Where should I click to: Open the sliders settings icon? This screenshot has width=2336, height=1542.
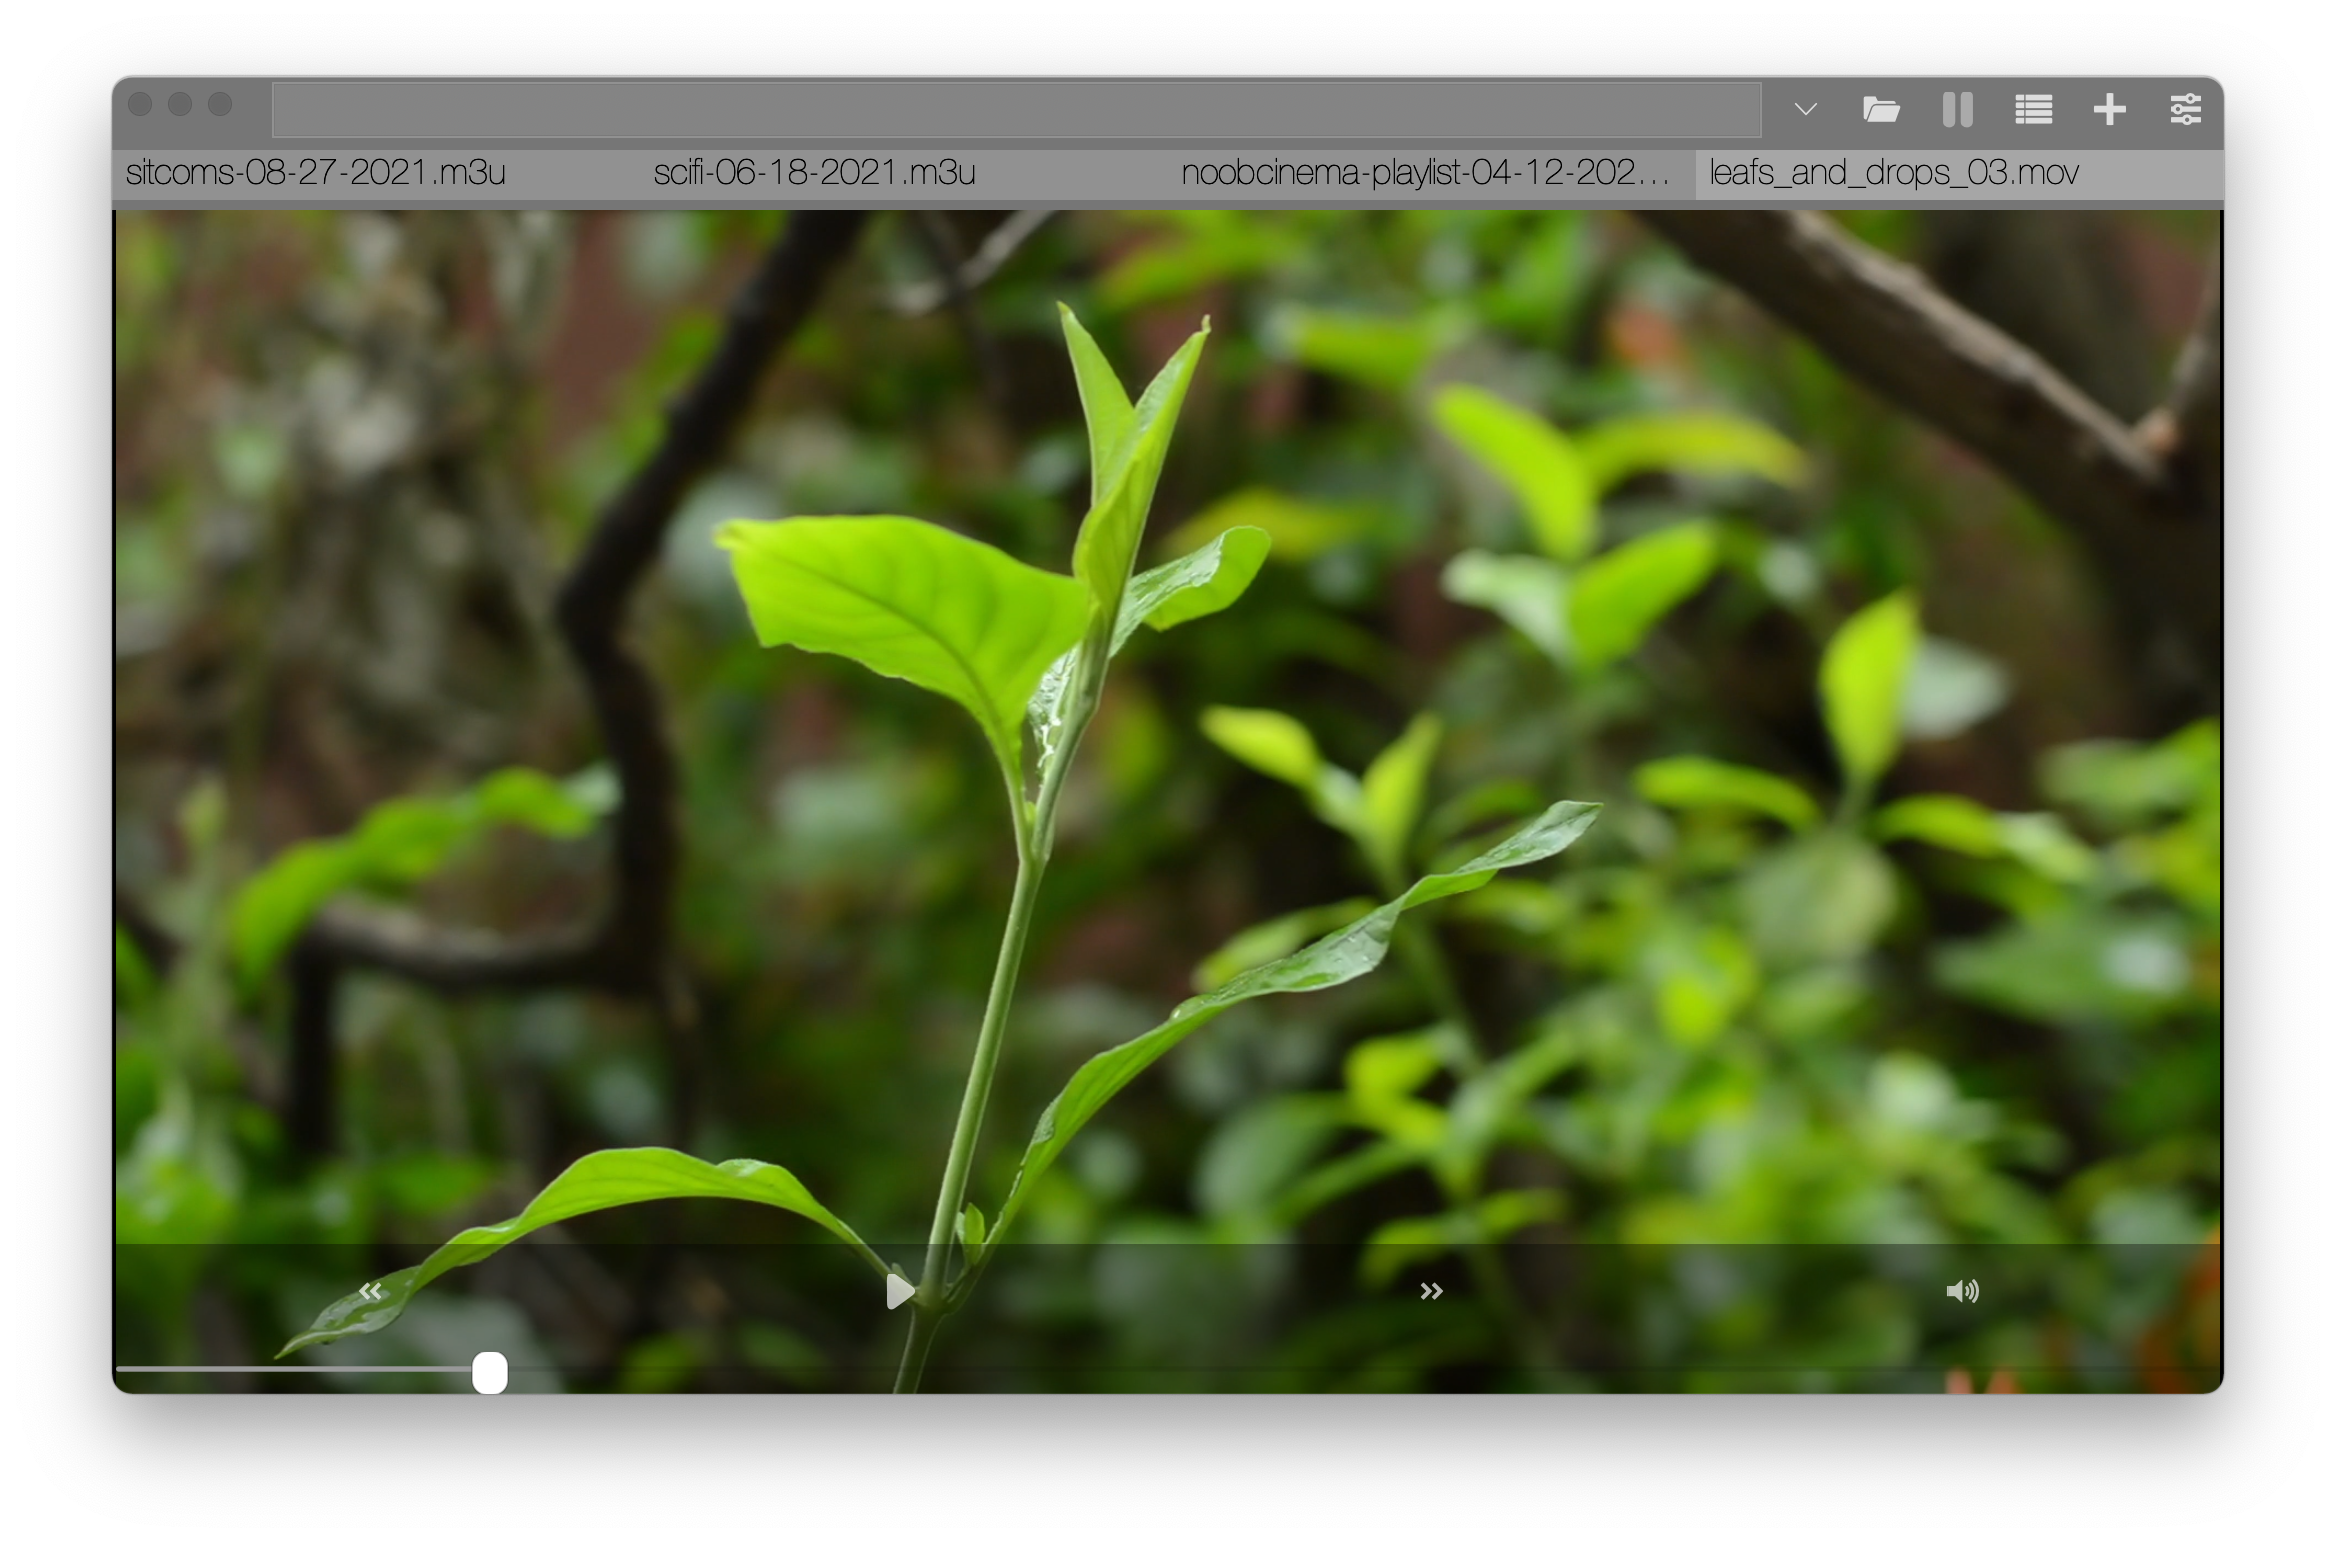click(x=2185, y=109)
